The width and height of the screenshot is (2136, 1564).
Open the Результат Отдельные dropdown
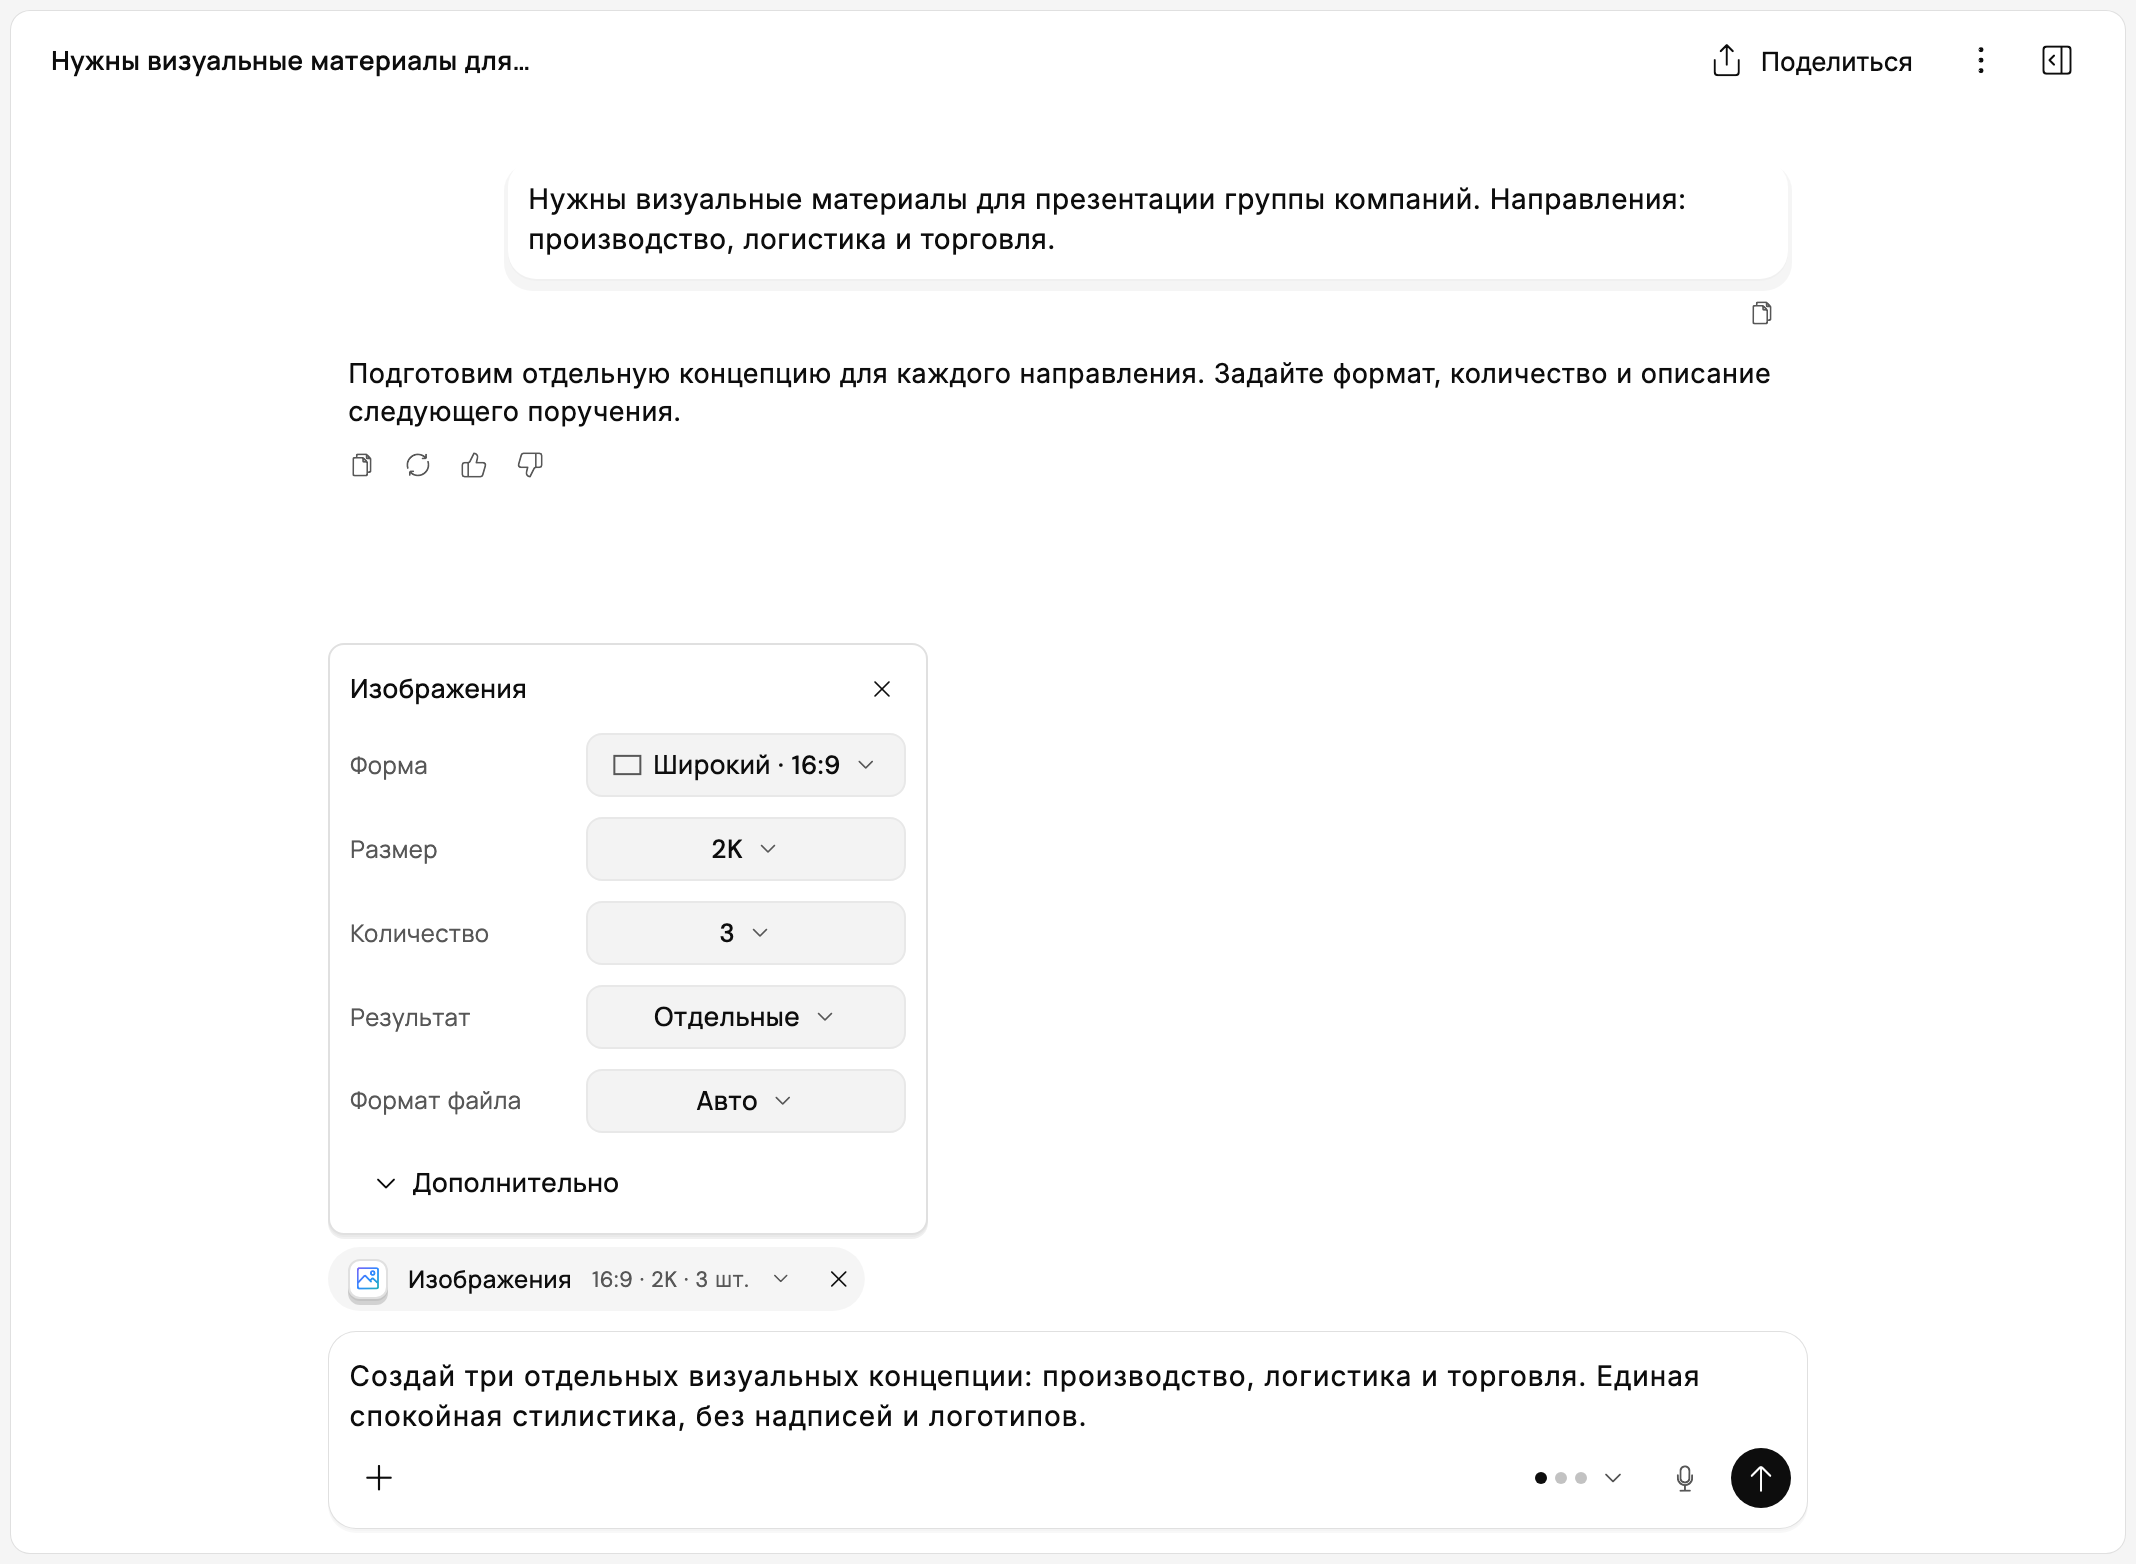click(746, 1017)
